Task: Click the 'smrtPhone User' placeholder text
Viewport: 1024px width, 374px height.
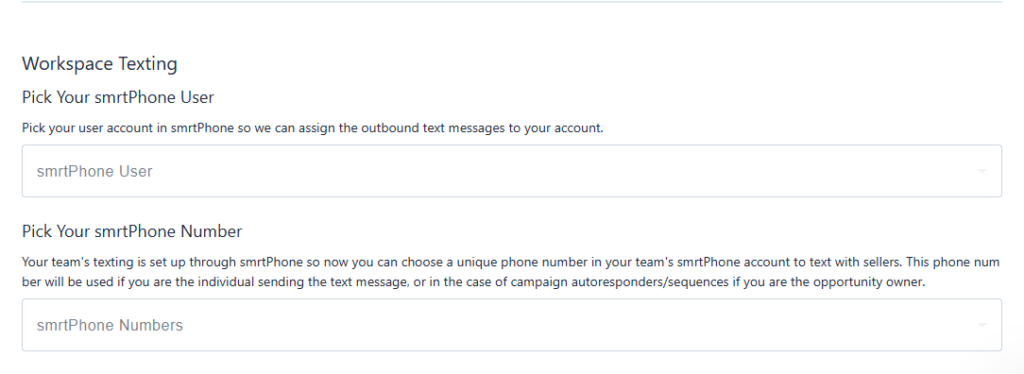Action: pyautogui.click(x=95, y=172)
